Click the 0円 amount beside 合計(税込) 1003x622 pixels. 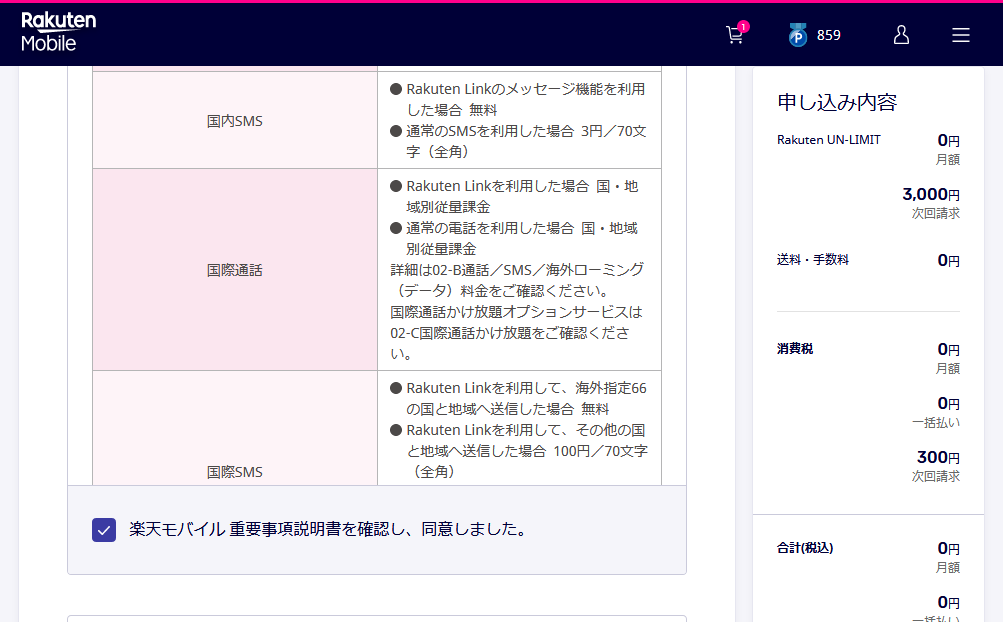point(949,548)
